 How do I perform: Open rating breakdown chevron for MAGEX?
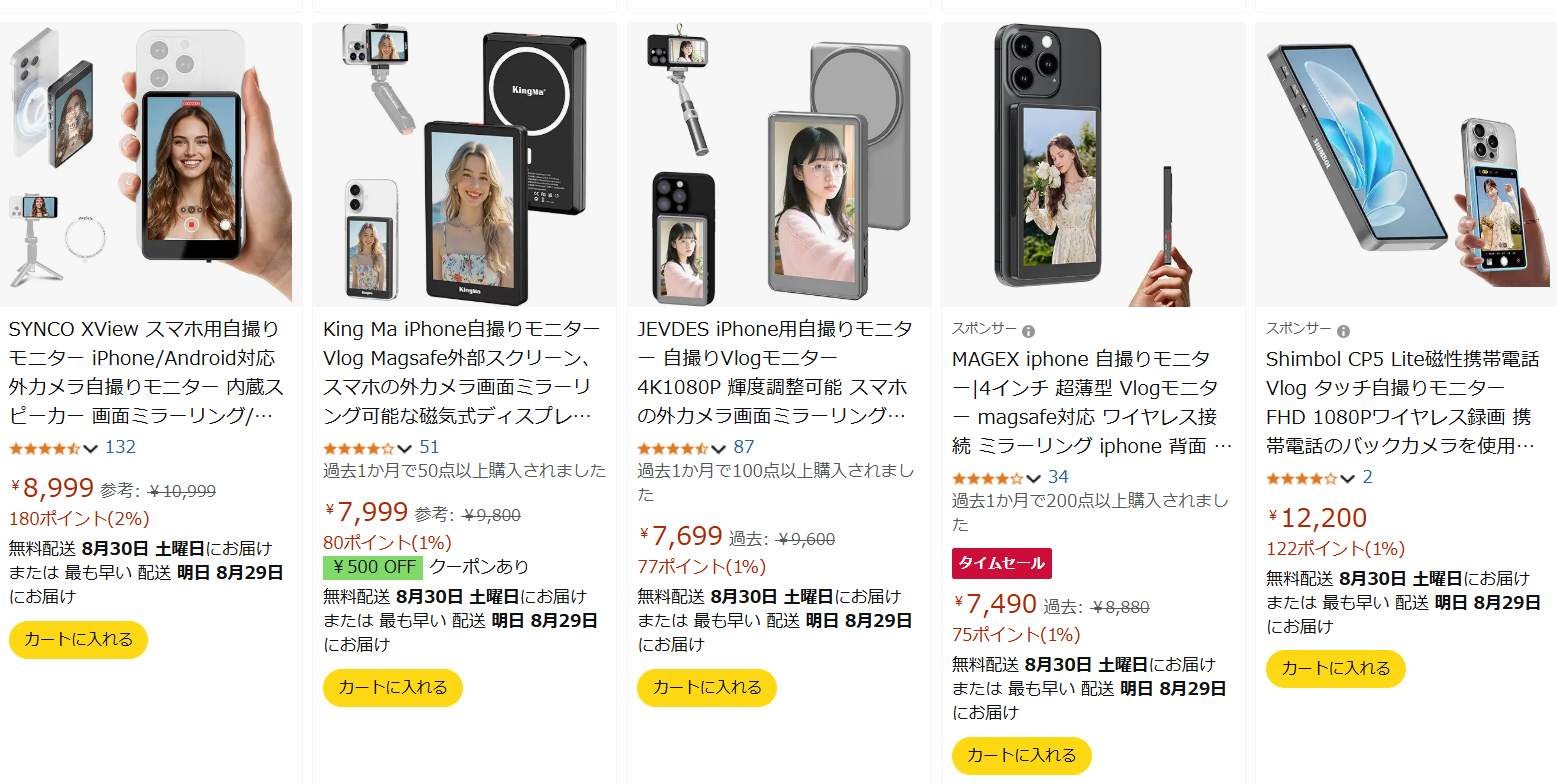tap(1034, 478)
